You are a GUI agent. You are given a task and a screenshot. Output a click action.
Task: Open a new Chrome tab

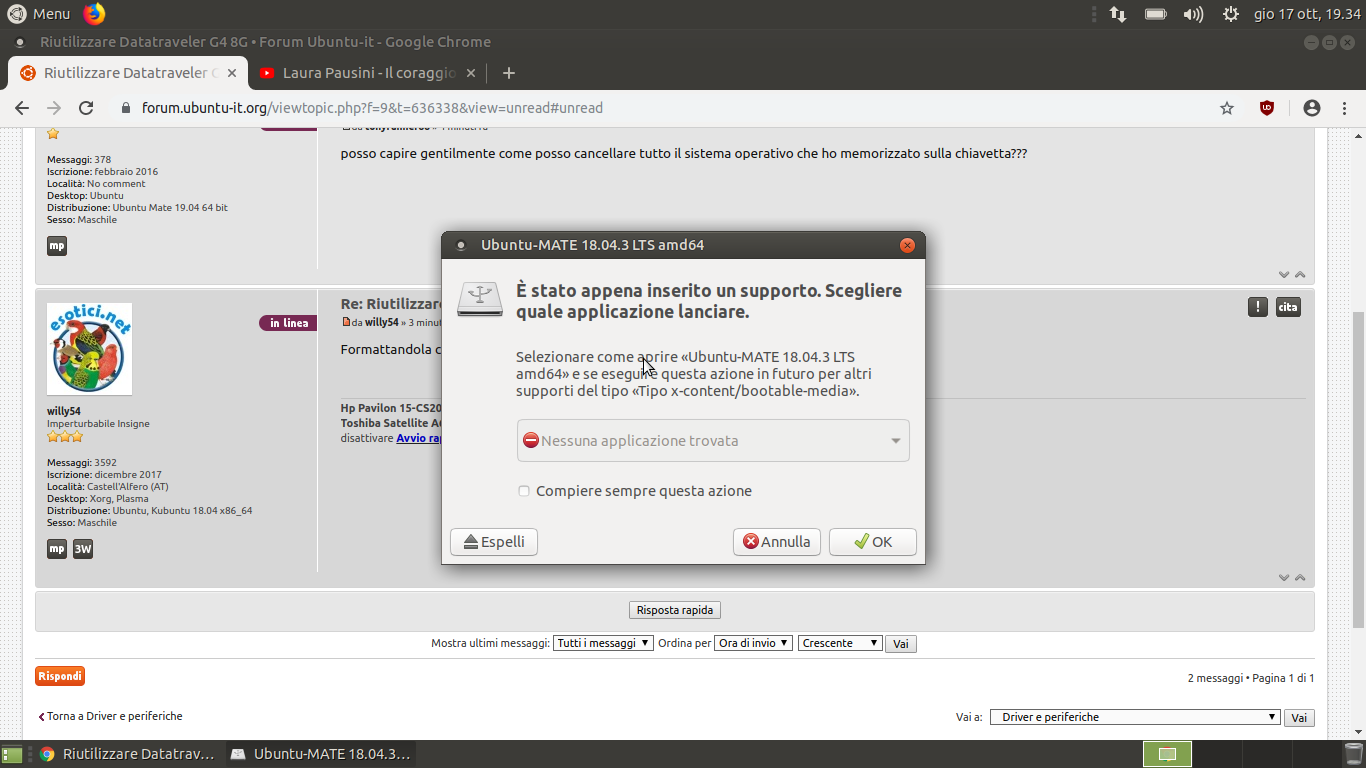(508, 73)
